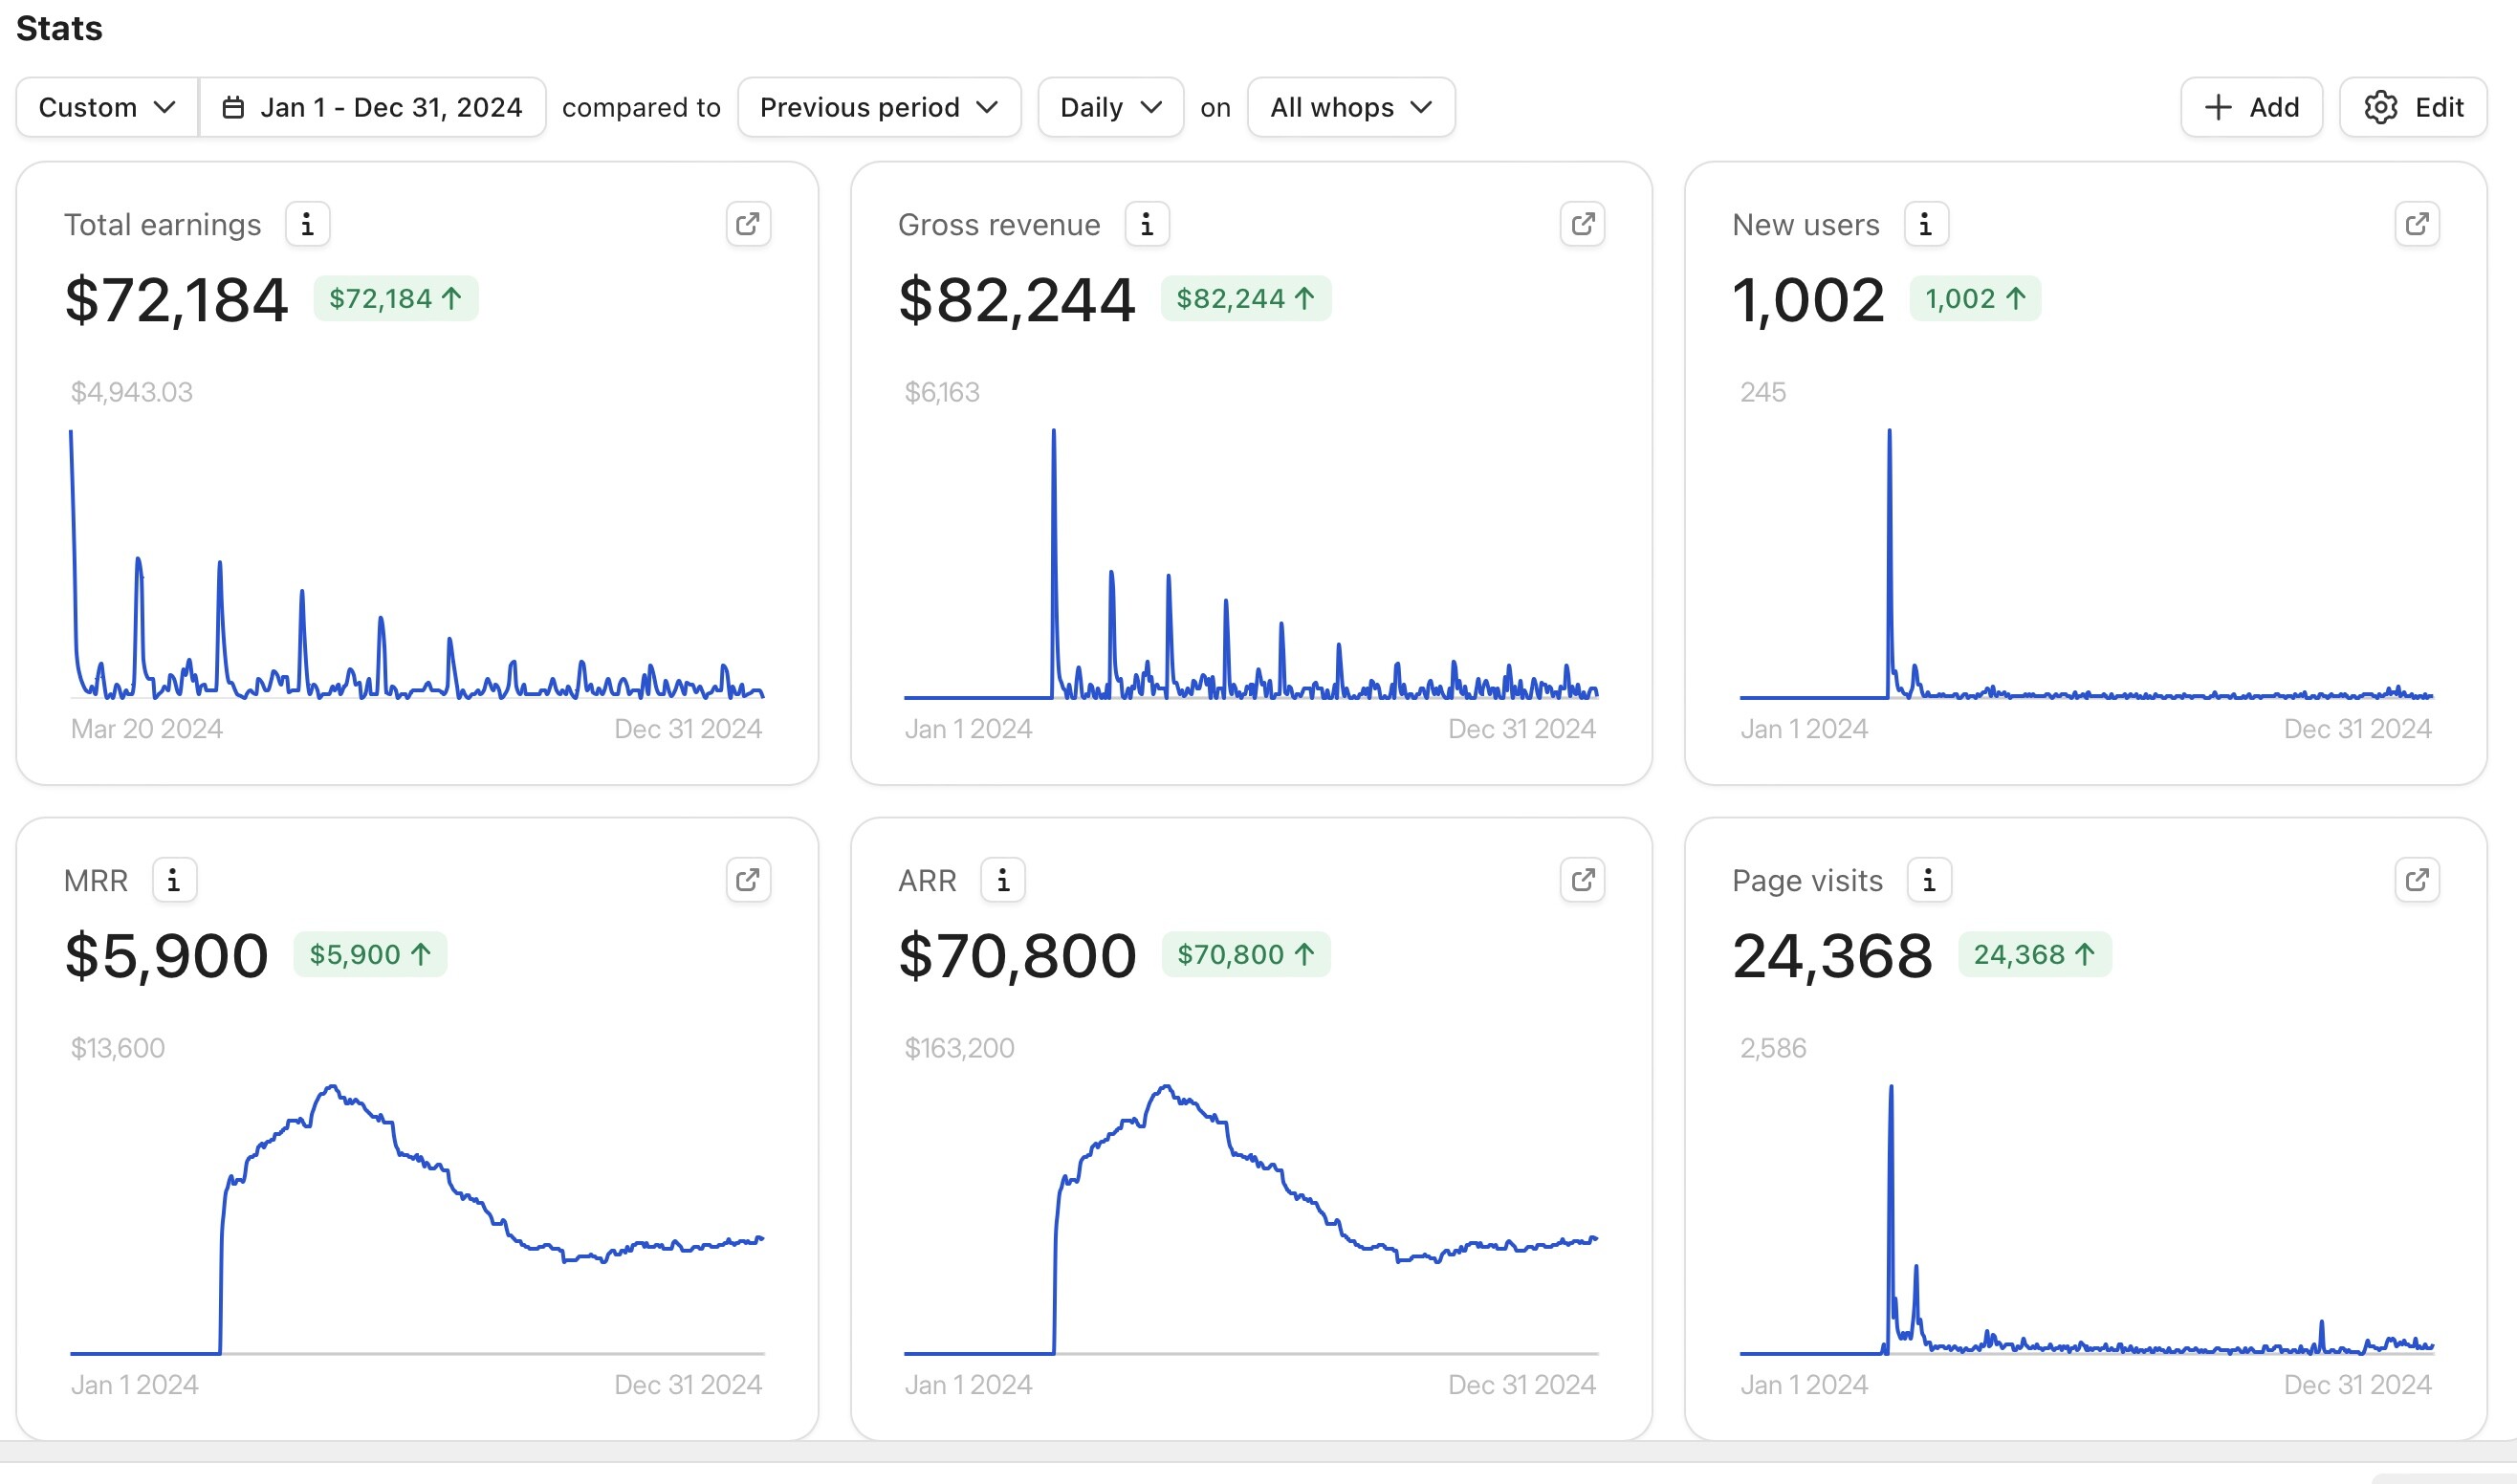Click the MRR info icon

[x=174, y=880]
